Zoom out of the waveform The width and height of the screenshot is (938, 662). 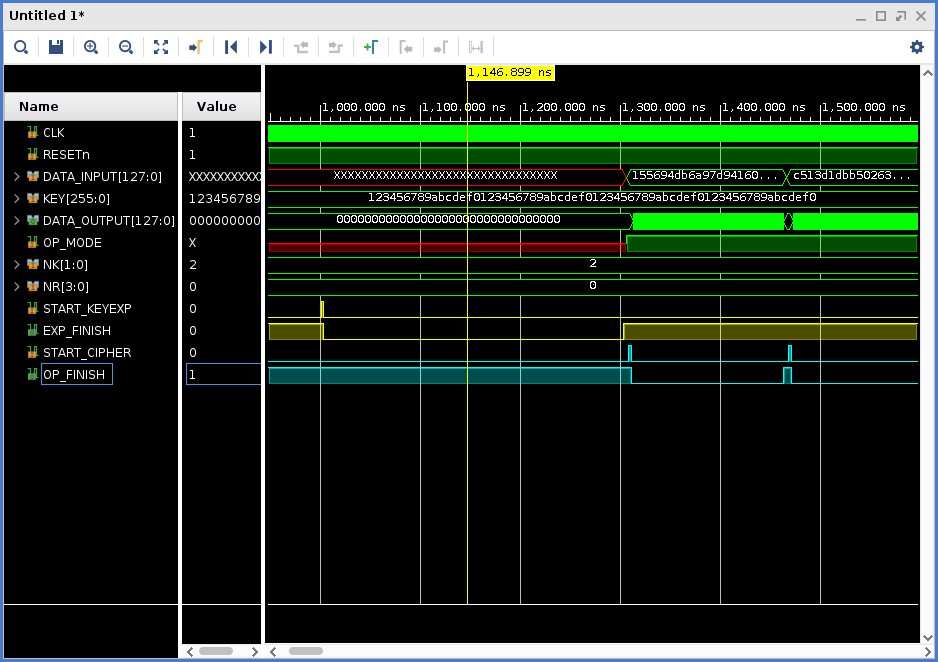pyautogui.click(x=126, y=47)
